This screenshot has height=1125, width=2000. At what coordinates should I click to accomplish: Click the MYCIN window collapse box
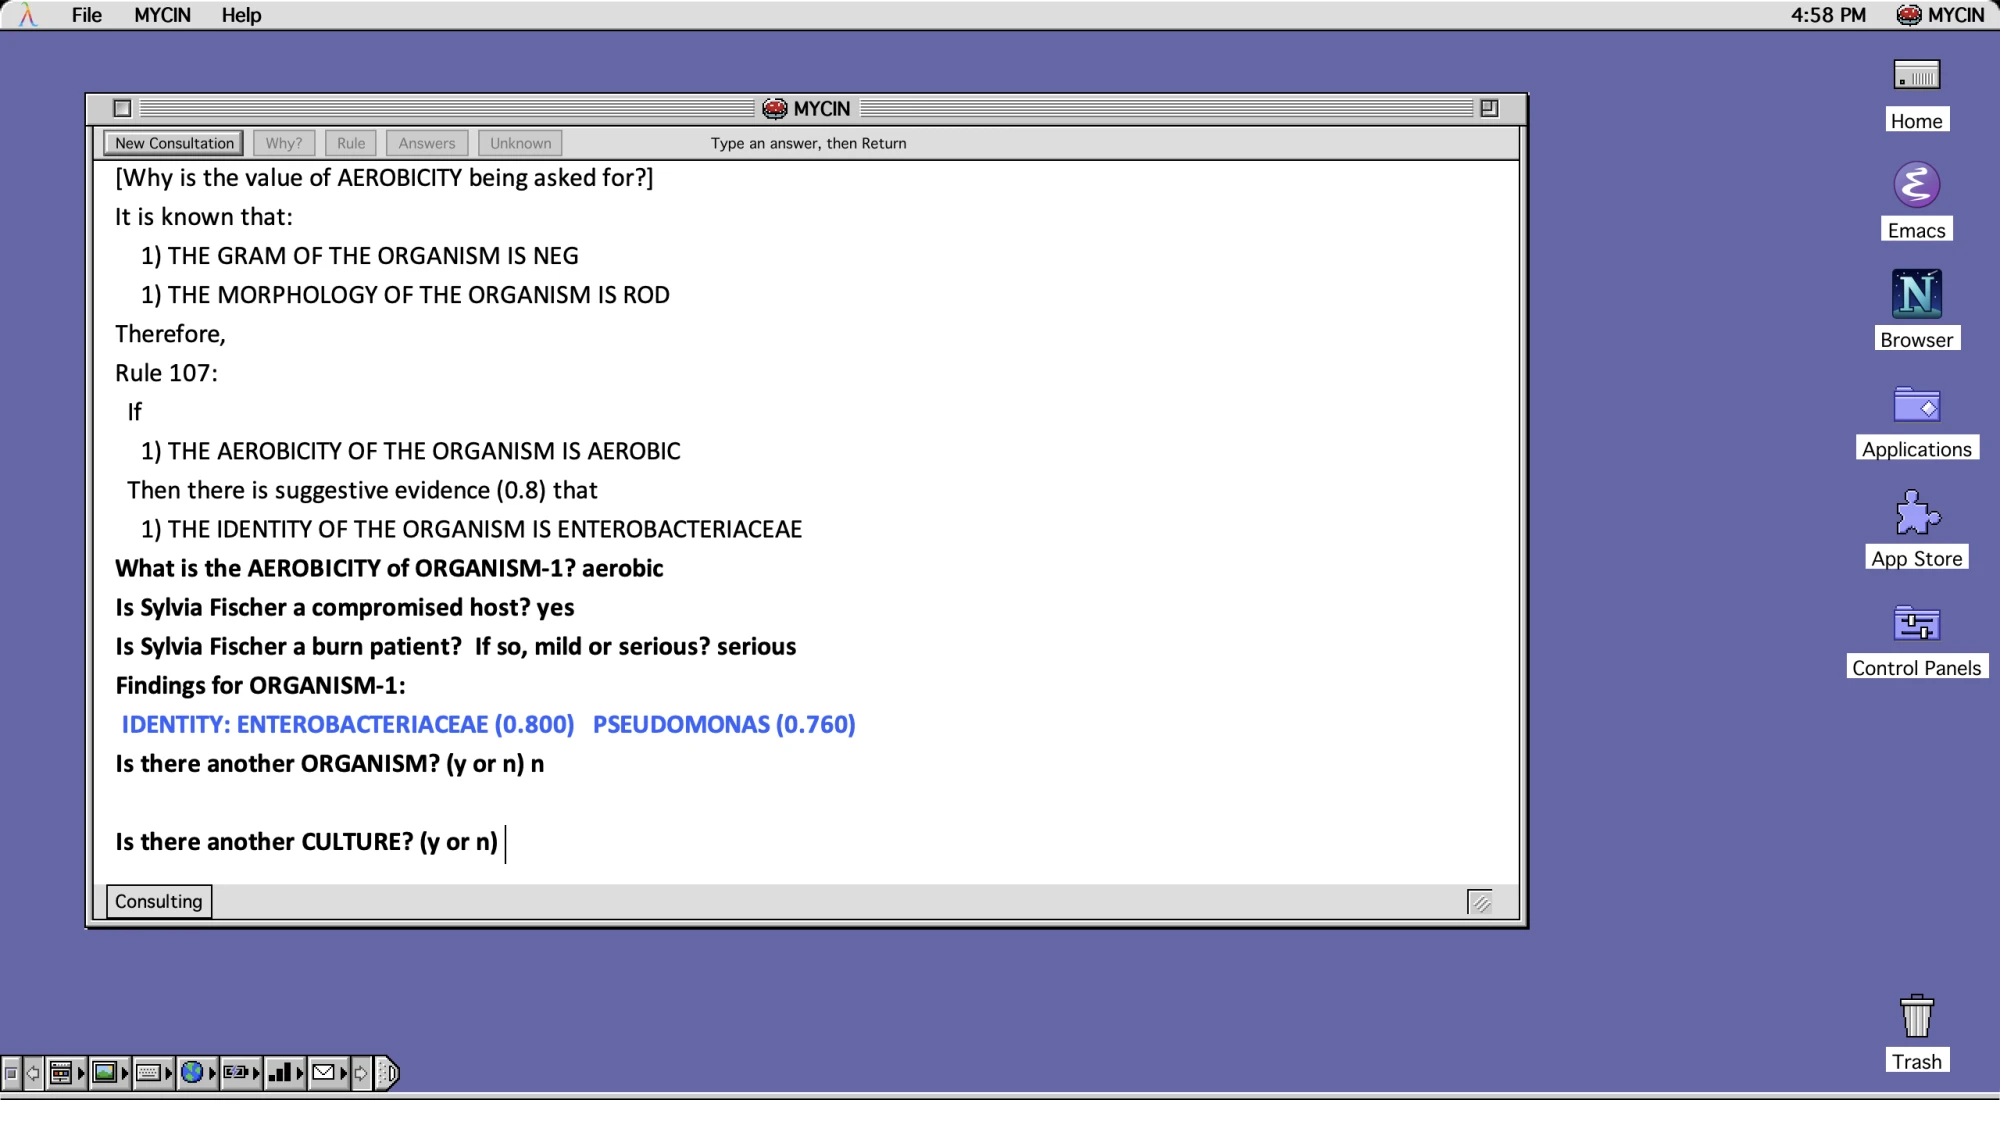(1489, 108)
